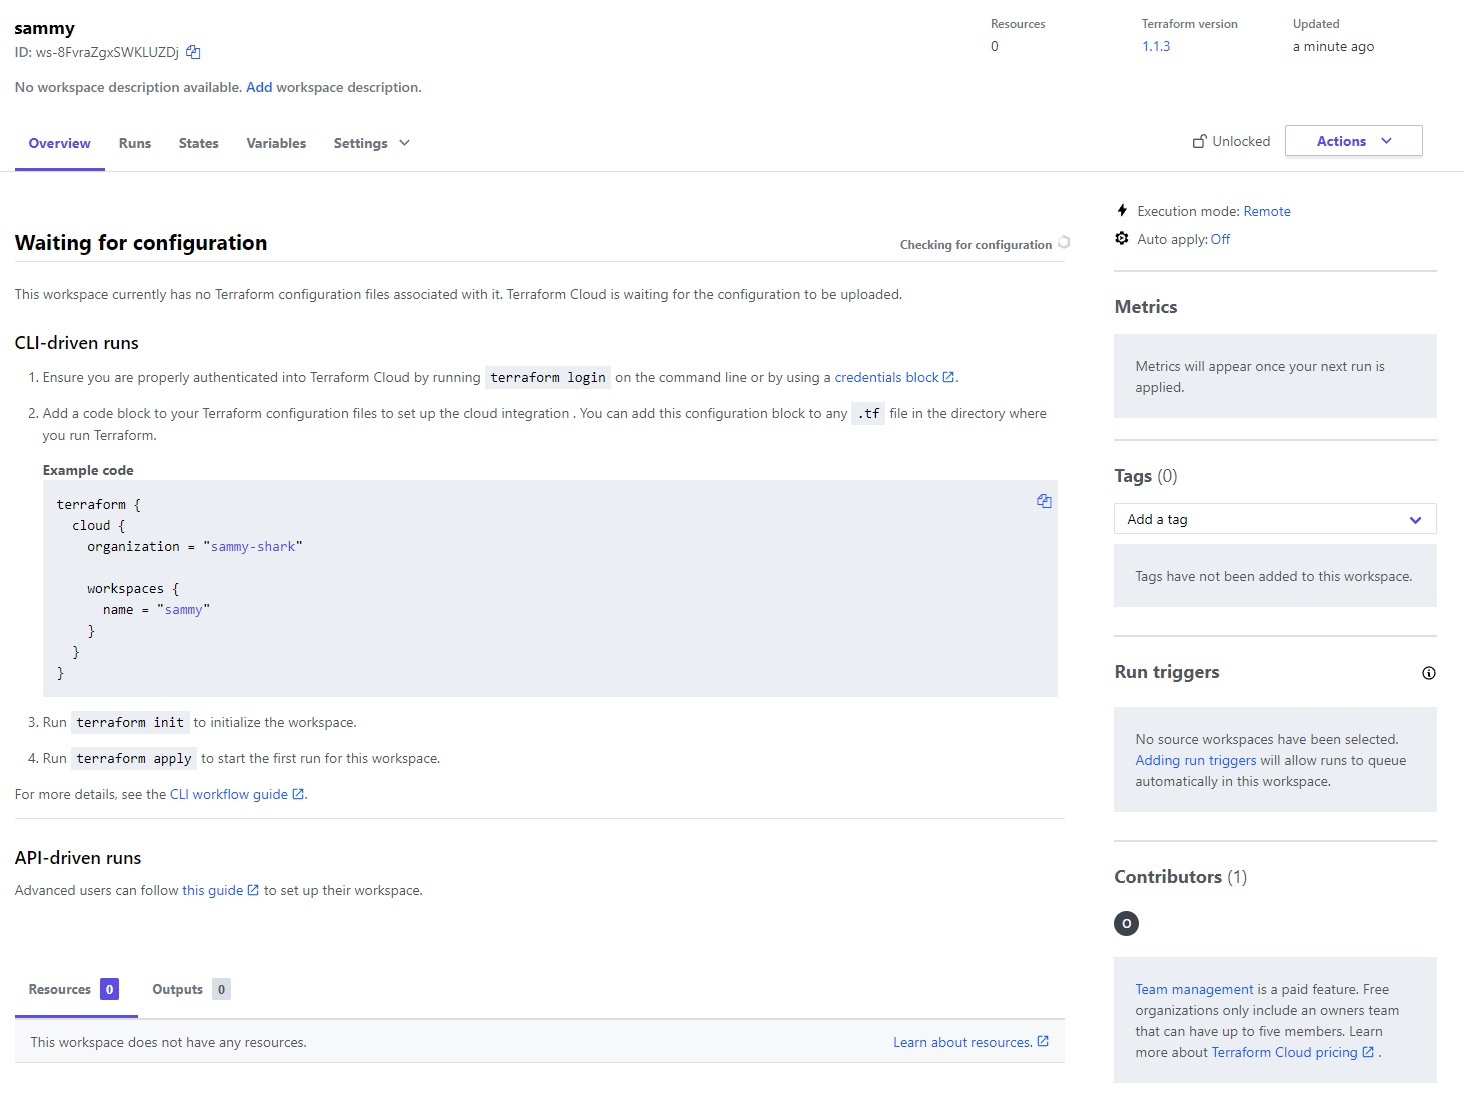
Task: Open the Add a tag dropdown
Action: [x=1275, y=519]
